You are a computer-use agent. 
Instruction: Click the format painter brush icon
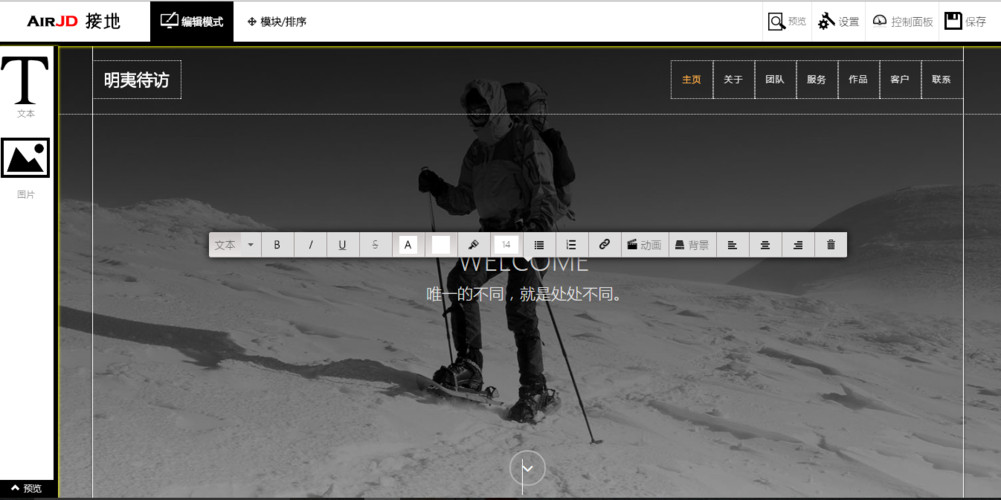pyautogui.click(x=473, y=245)
